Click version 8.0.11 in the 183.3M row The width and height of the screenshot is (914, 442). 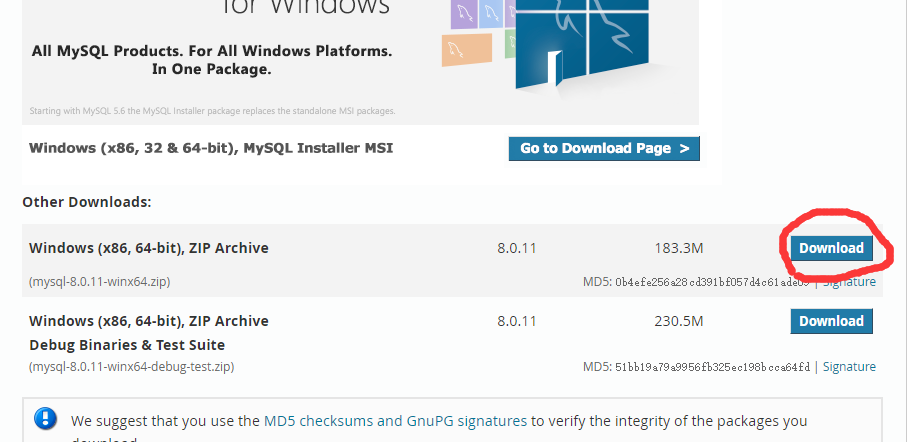coord(516,248)
